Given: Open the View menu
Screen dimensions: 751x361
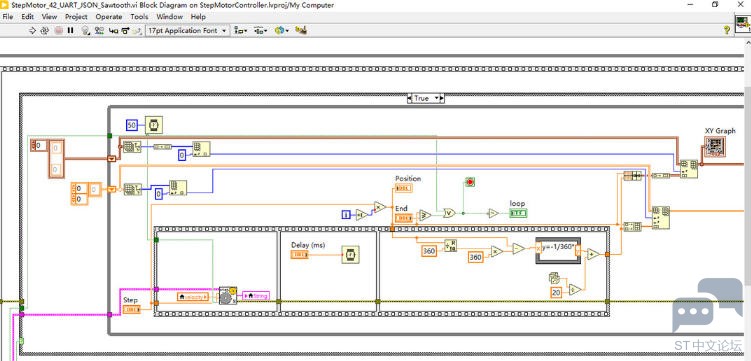Looking at the screenshot, I should click(49, 16).
